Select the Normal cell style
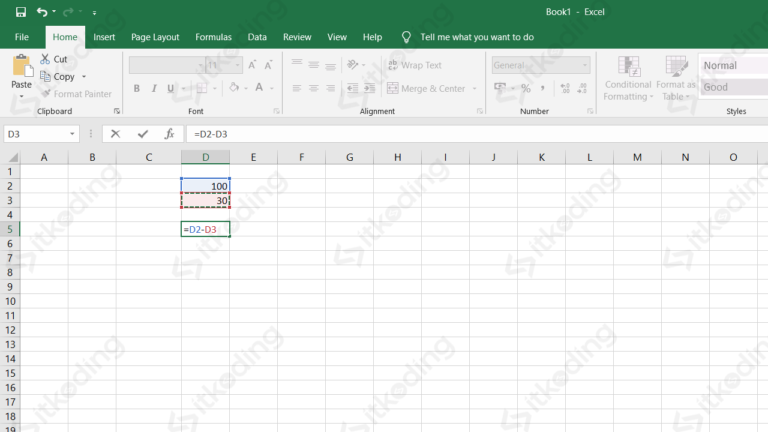This screenshot has width=768, height=432. [733, 66]
